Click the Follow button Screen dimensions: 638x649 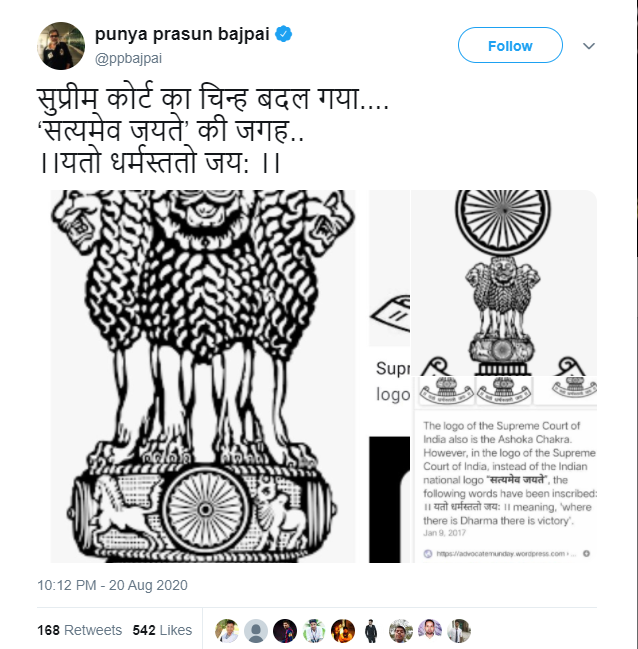point(510,45)
